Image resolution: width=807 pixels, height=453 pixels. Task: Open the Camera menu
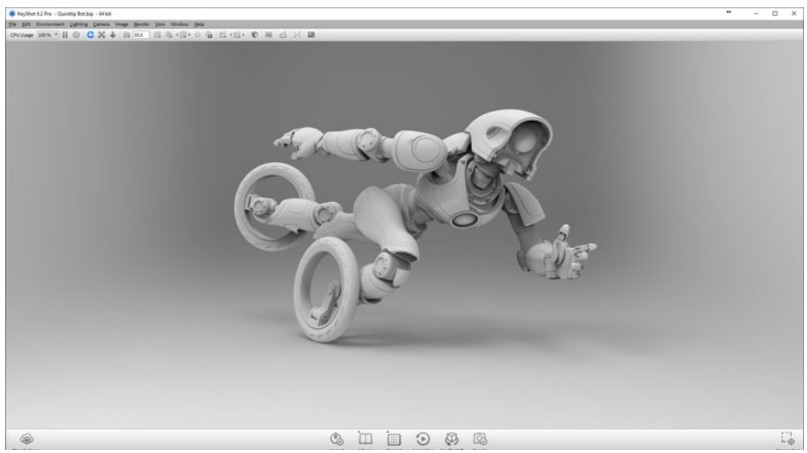tap(102, 23)
